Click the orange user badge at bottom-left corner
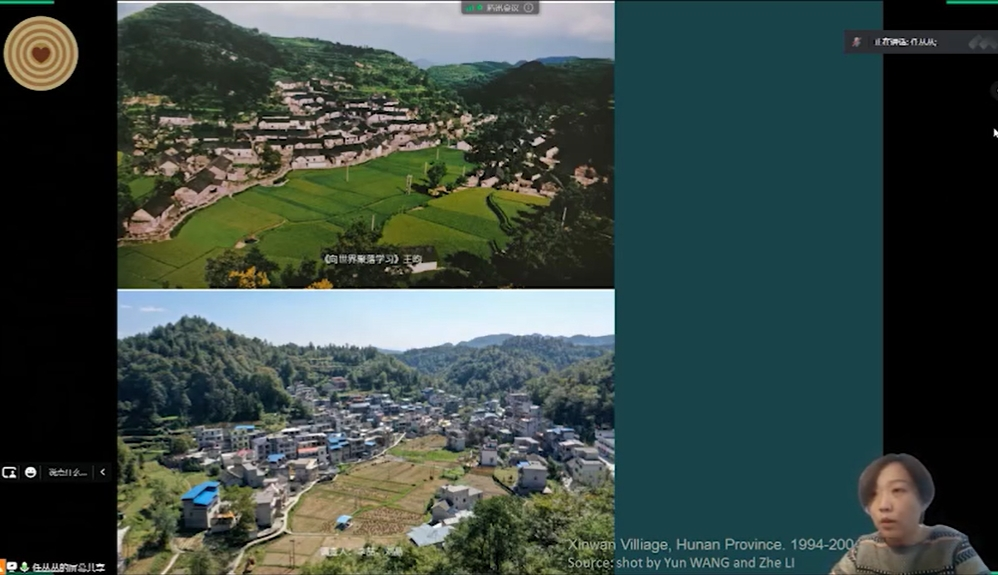The image size is (998, 575). pos(2,567)
